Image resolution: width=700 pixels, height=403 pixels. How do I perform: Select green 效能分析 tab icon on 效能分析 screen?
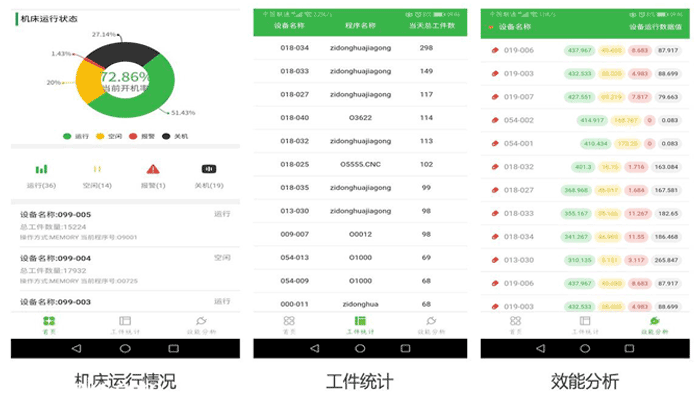[x=654, y=321]
